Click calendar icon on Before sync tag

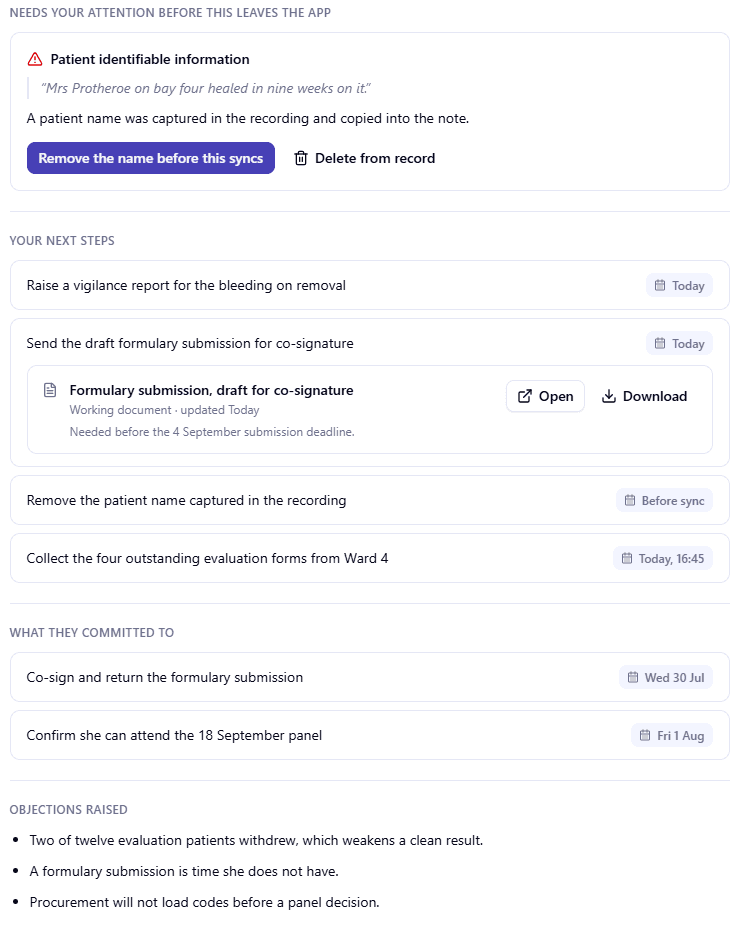point(630,500)
